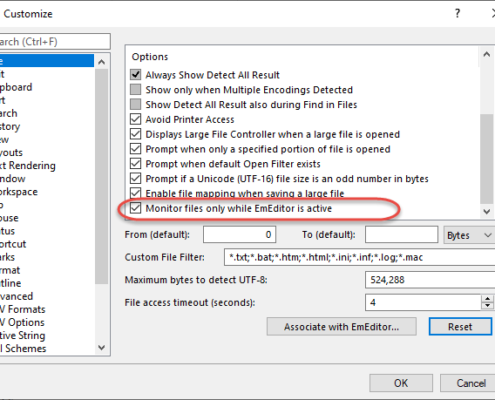
Task: Toggle Monitor files only while EmEditor is active
Action: 135,208
